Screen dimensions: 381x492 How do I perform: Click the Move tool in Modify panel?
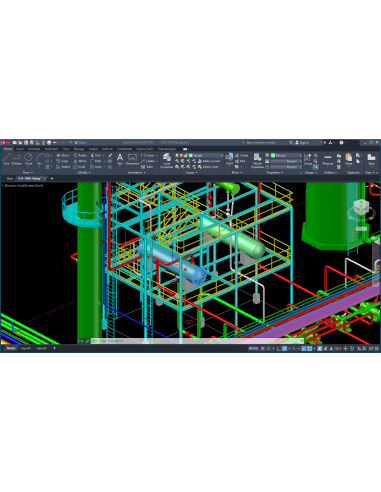coord(62,155)
